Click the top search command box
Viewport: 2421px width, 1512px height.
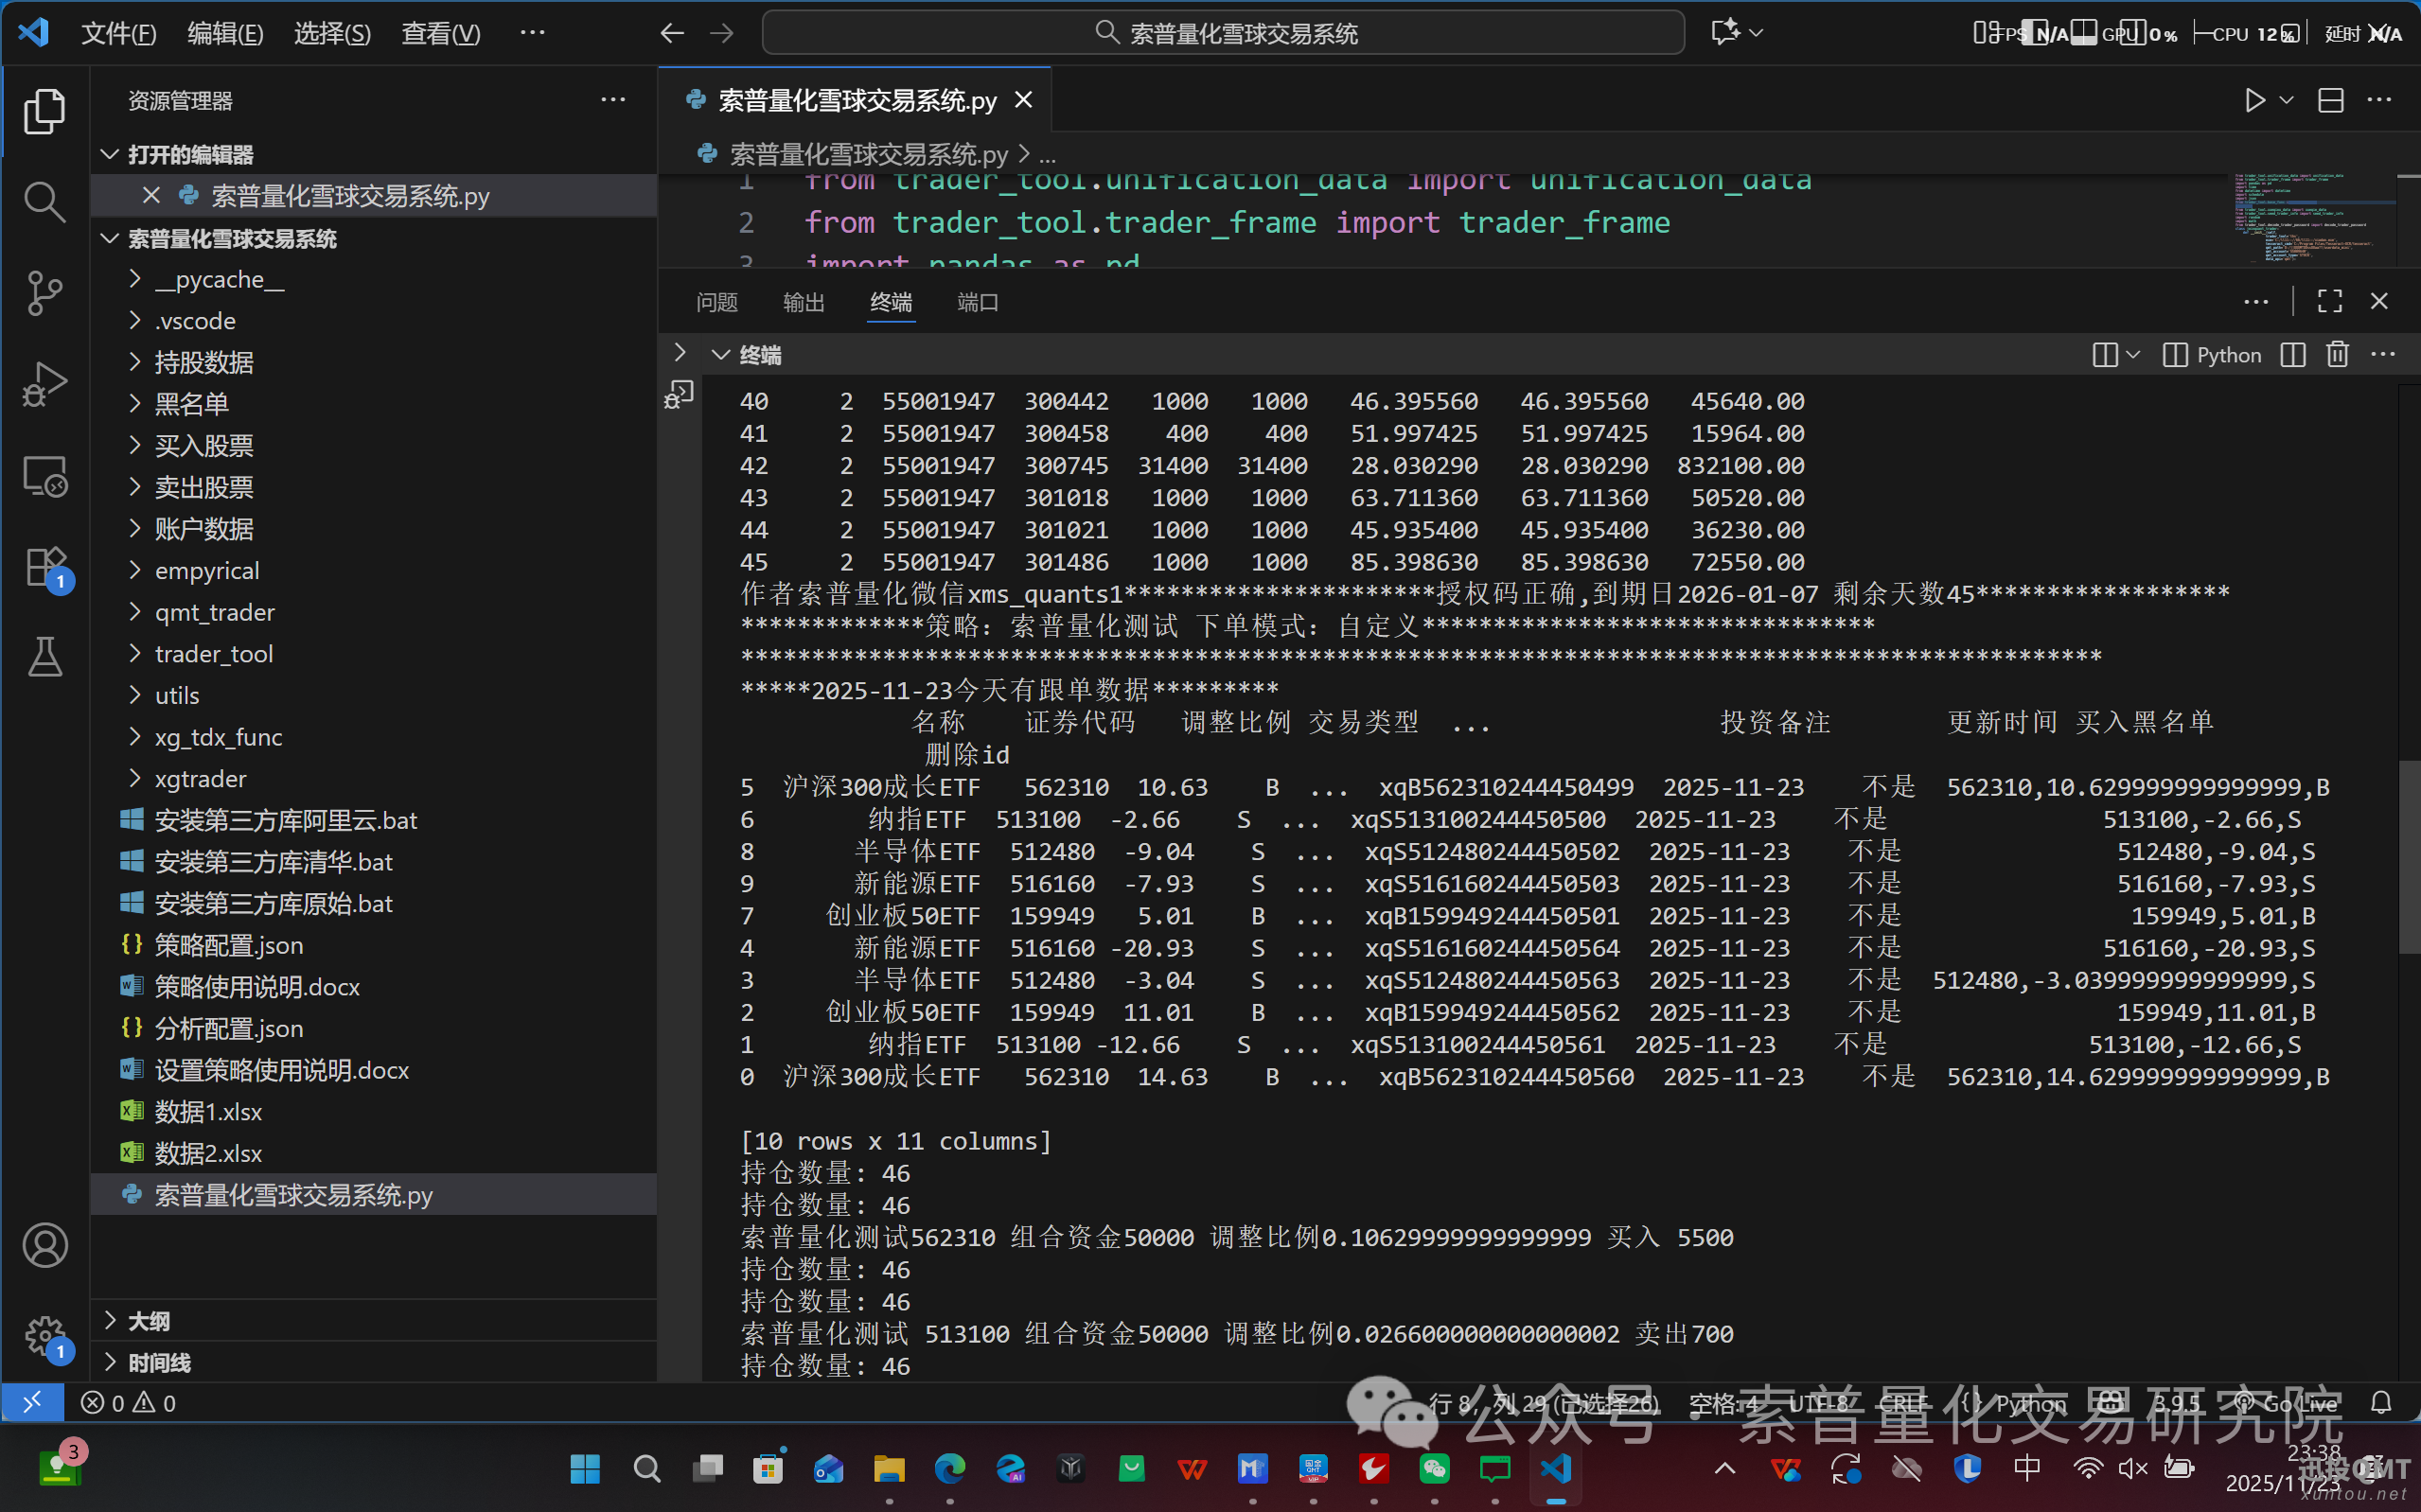click(1221, 32)
